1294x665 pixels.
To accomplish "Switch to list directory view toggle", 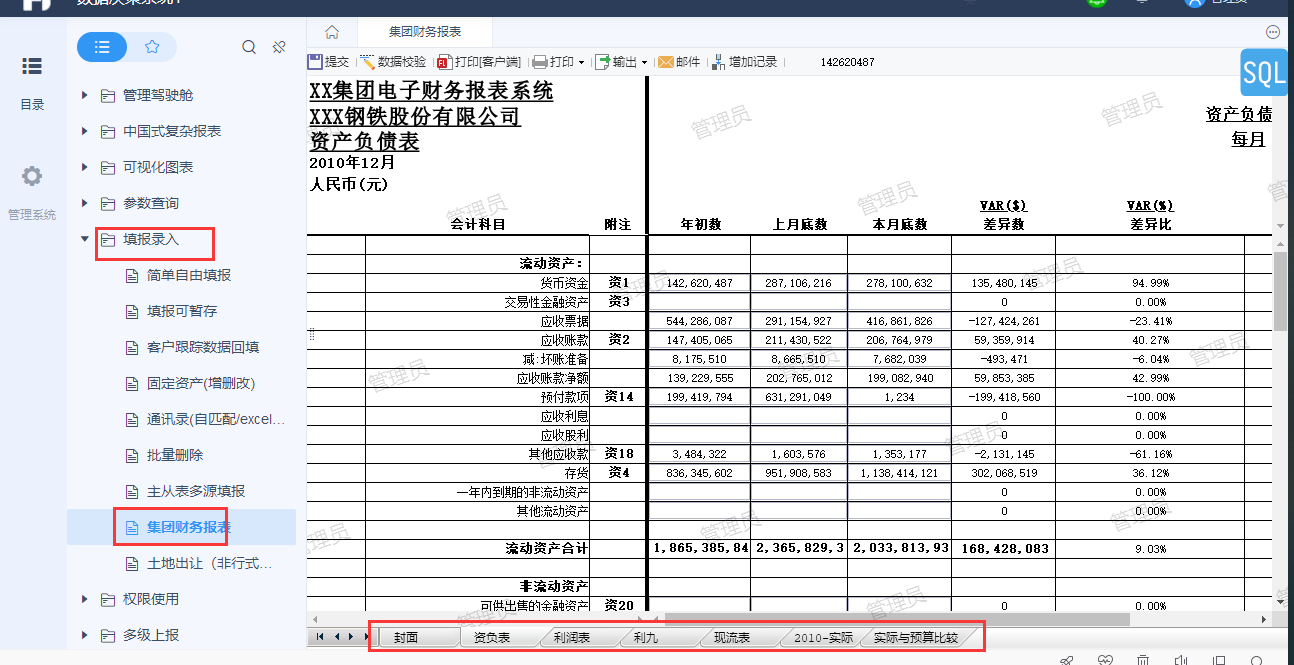I will click(x=102, y=47).
